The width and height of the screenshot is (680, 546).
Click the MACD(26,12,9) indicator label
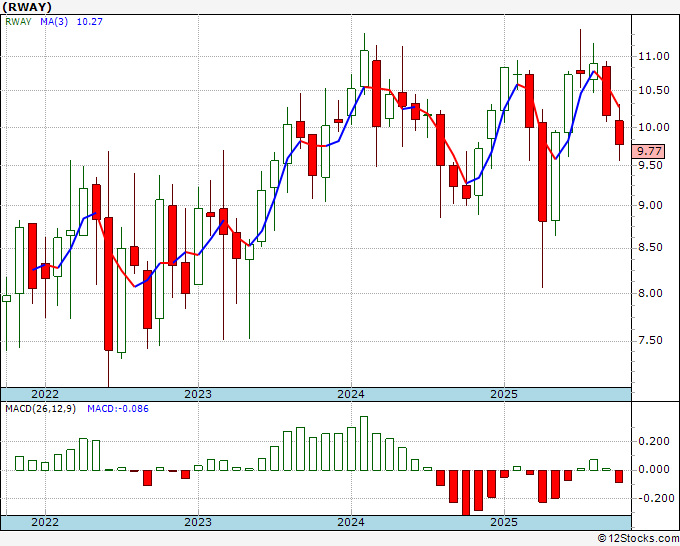coord(40,409)
